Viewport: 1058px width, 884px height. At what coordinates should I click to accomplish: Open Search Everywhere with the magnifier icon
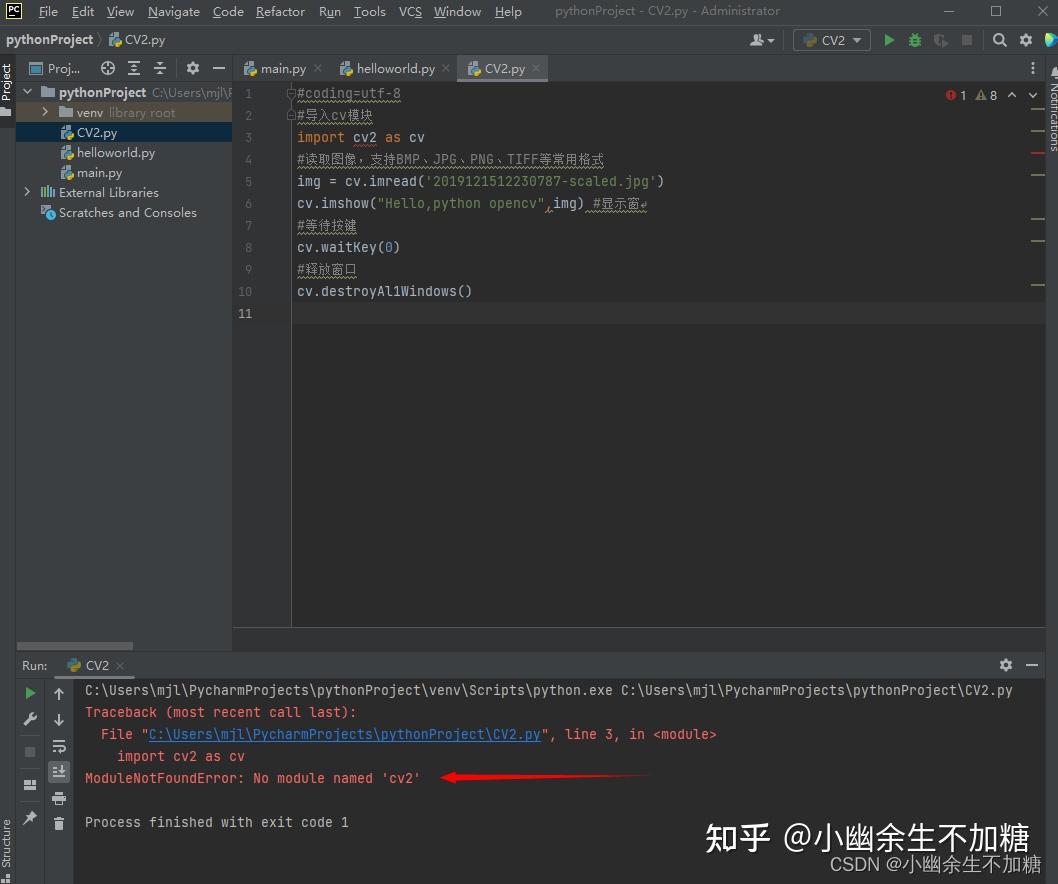999,40
